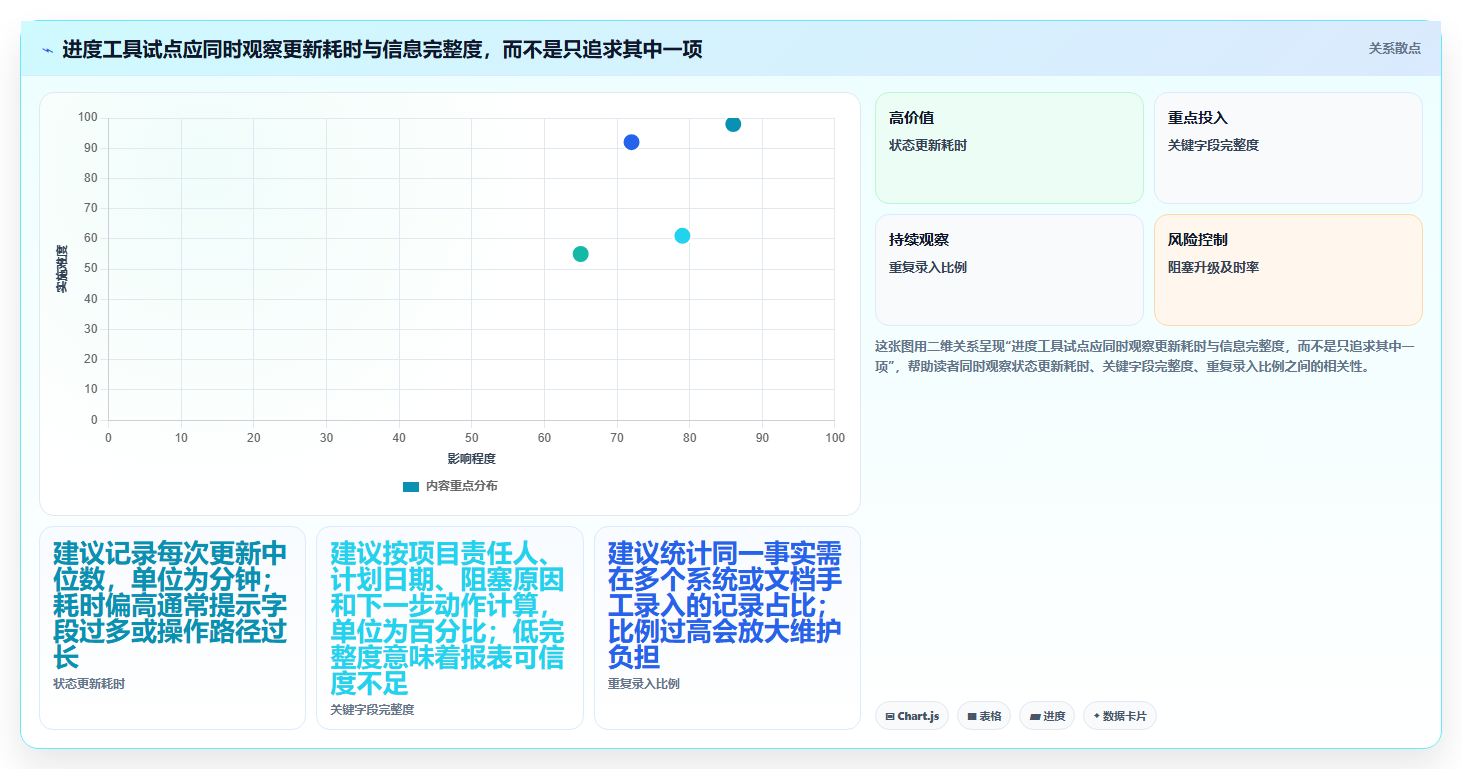Click the icon on the 进度 chip
The height and width of the screenshot is (769, 1462).
[1034, 717]
